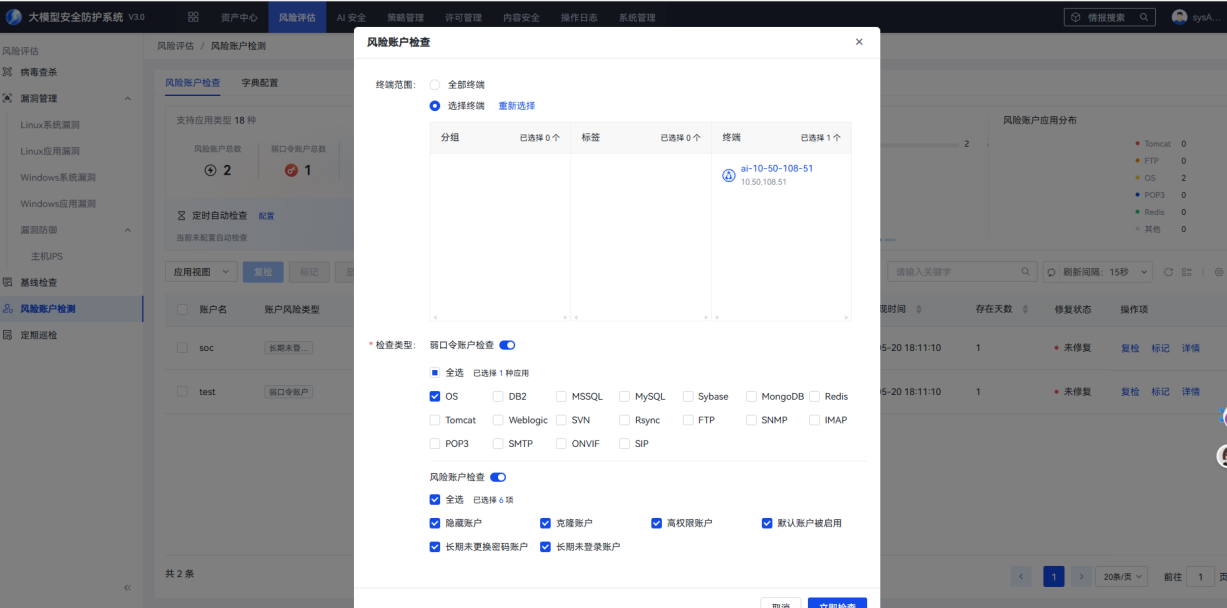The height and width of the screenshot is (608, 1227).
Task: Click the 重新选择 link
Action: [517, 105]
